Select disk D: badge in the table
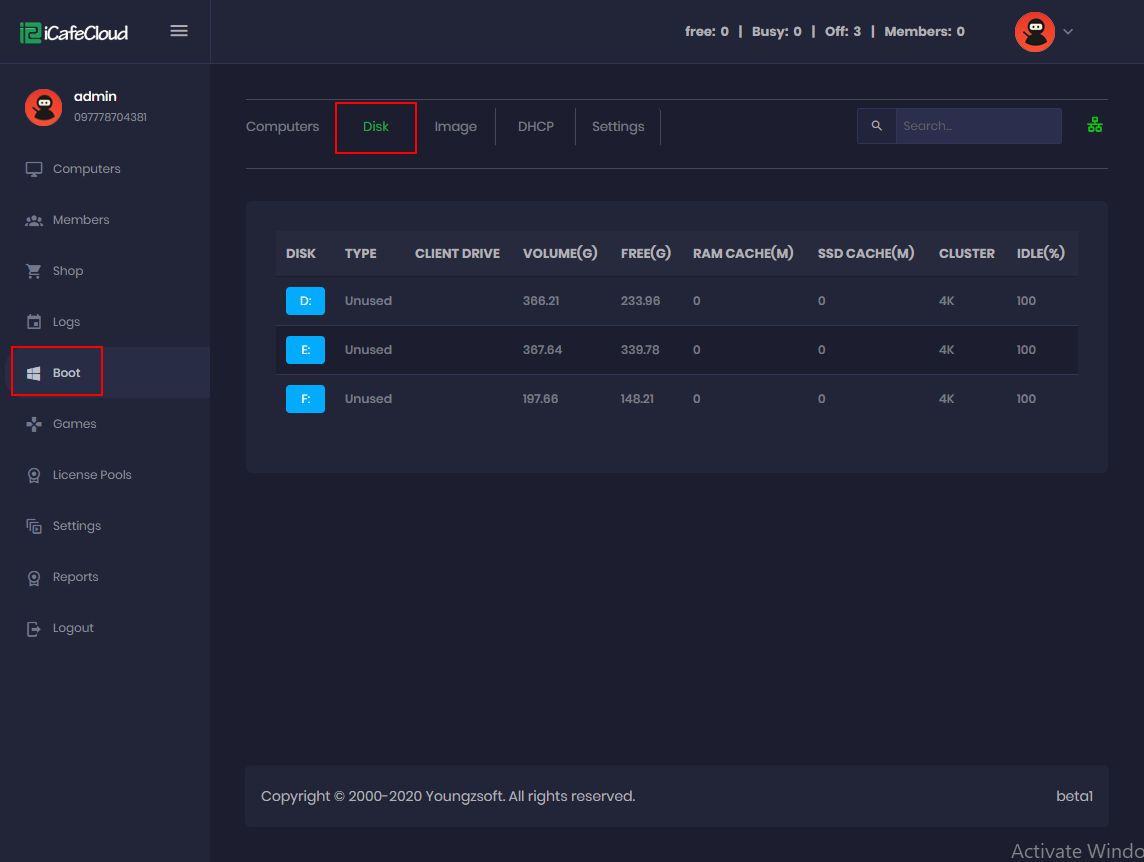The image size is (1144, 862). click(x=305, y=300)
